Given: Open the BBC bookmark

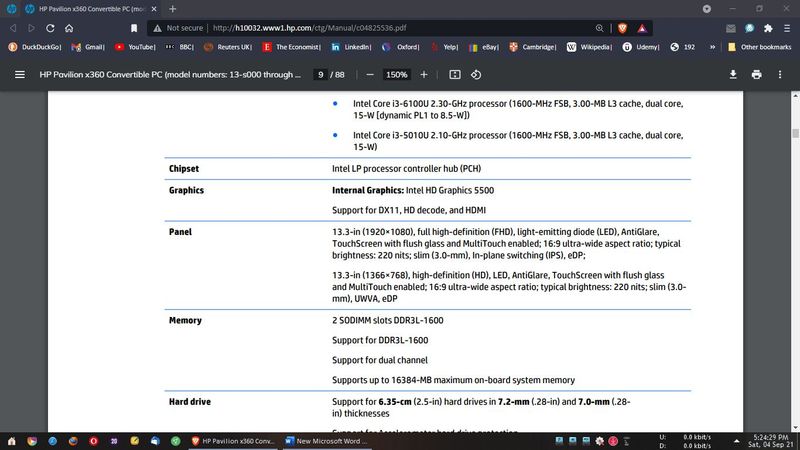Looking at the screenshot, I should [x=180, y=47].
